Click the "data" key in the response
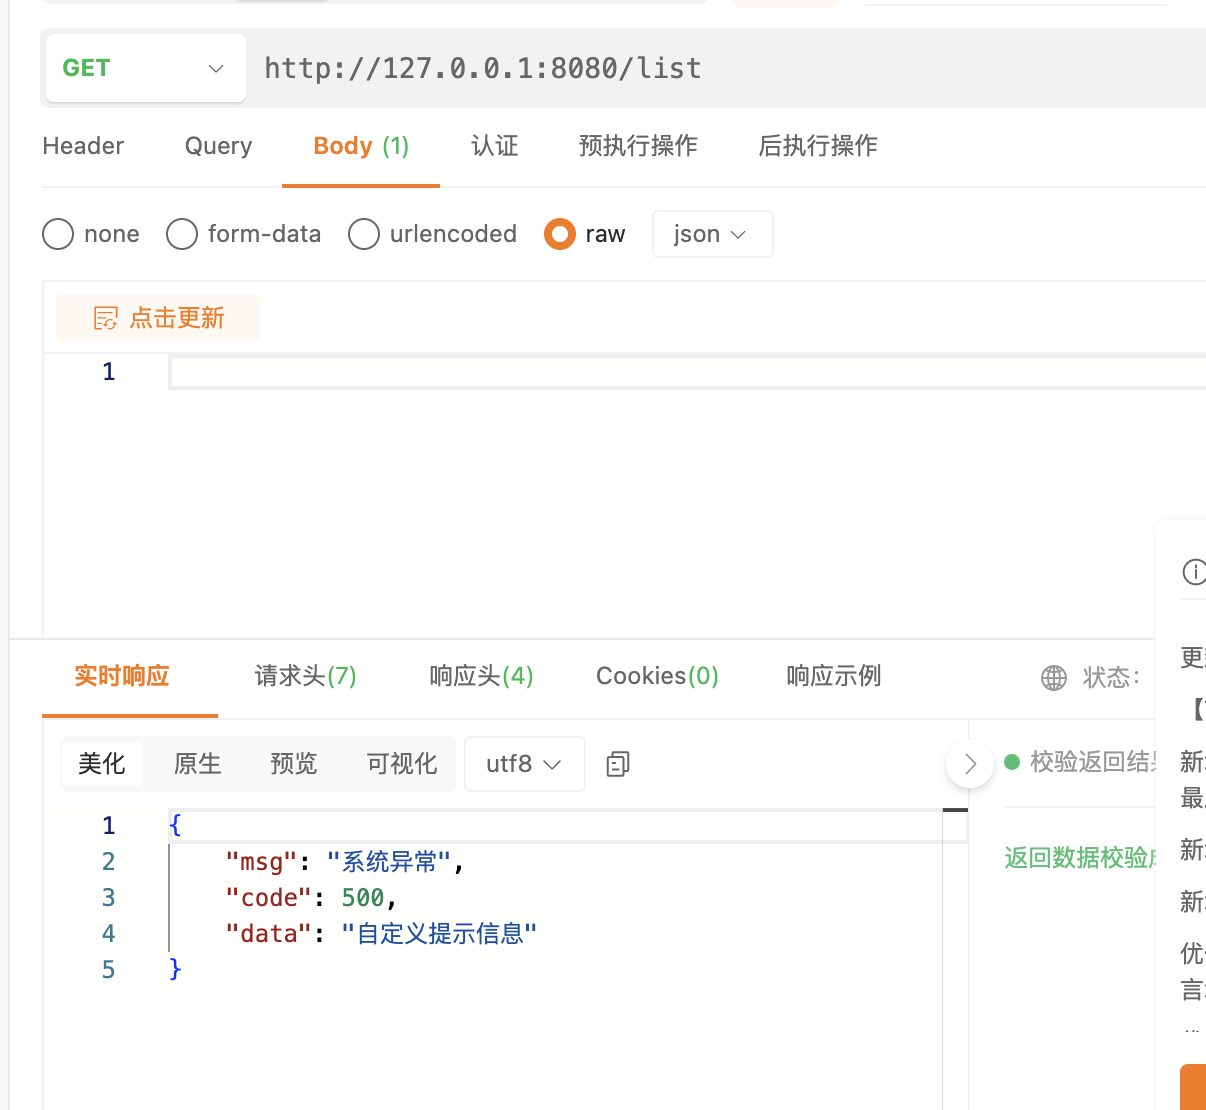1206x1110 pixels. pyautogui.click(x=269, y=934)
